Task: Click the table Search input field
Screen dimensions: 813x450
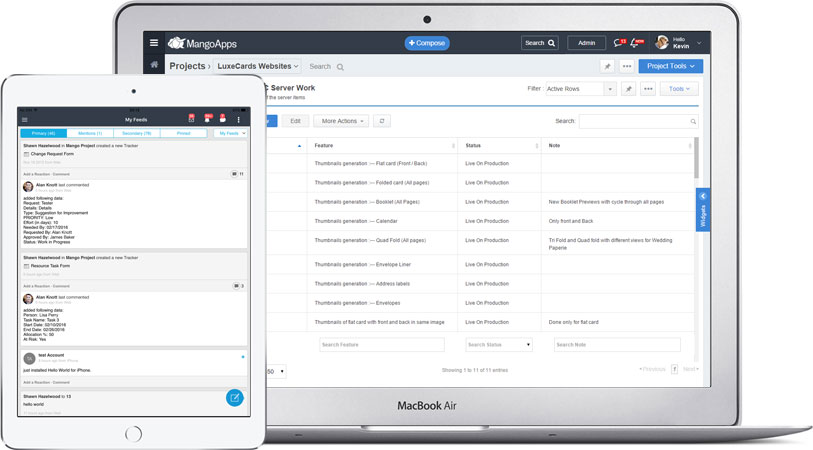Action: coord(638,121)
